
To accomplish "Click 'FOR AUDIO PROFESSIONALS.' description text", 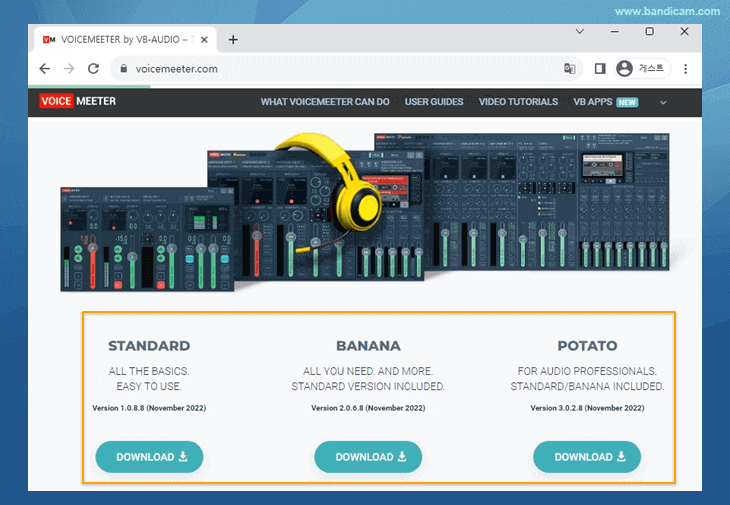I will tap(587, 371).
